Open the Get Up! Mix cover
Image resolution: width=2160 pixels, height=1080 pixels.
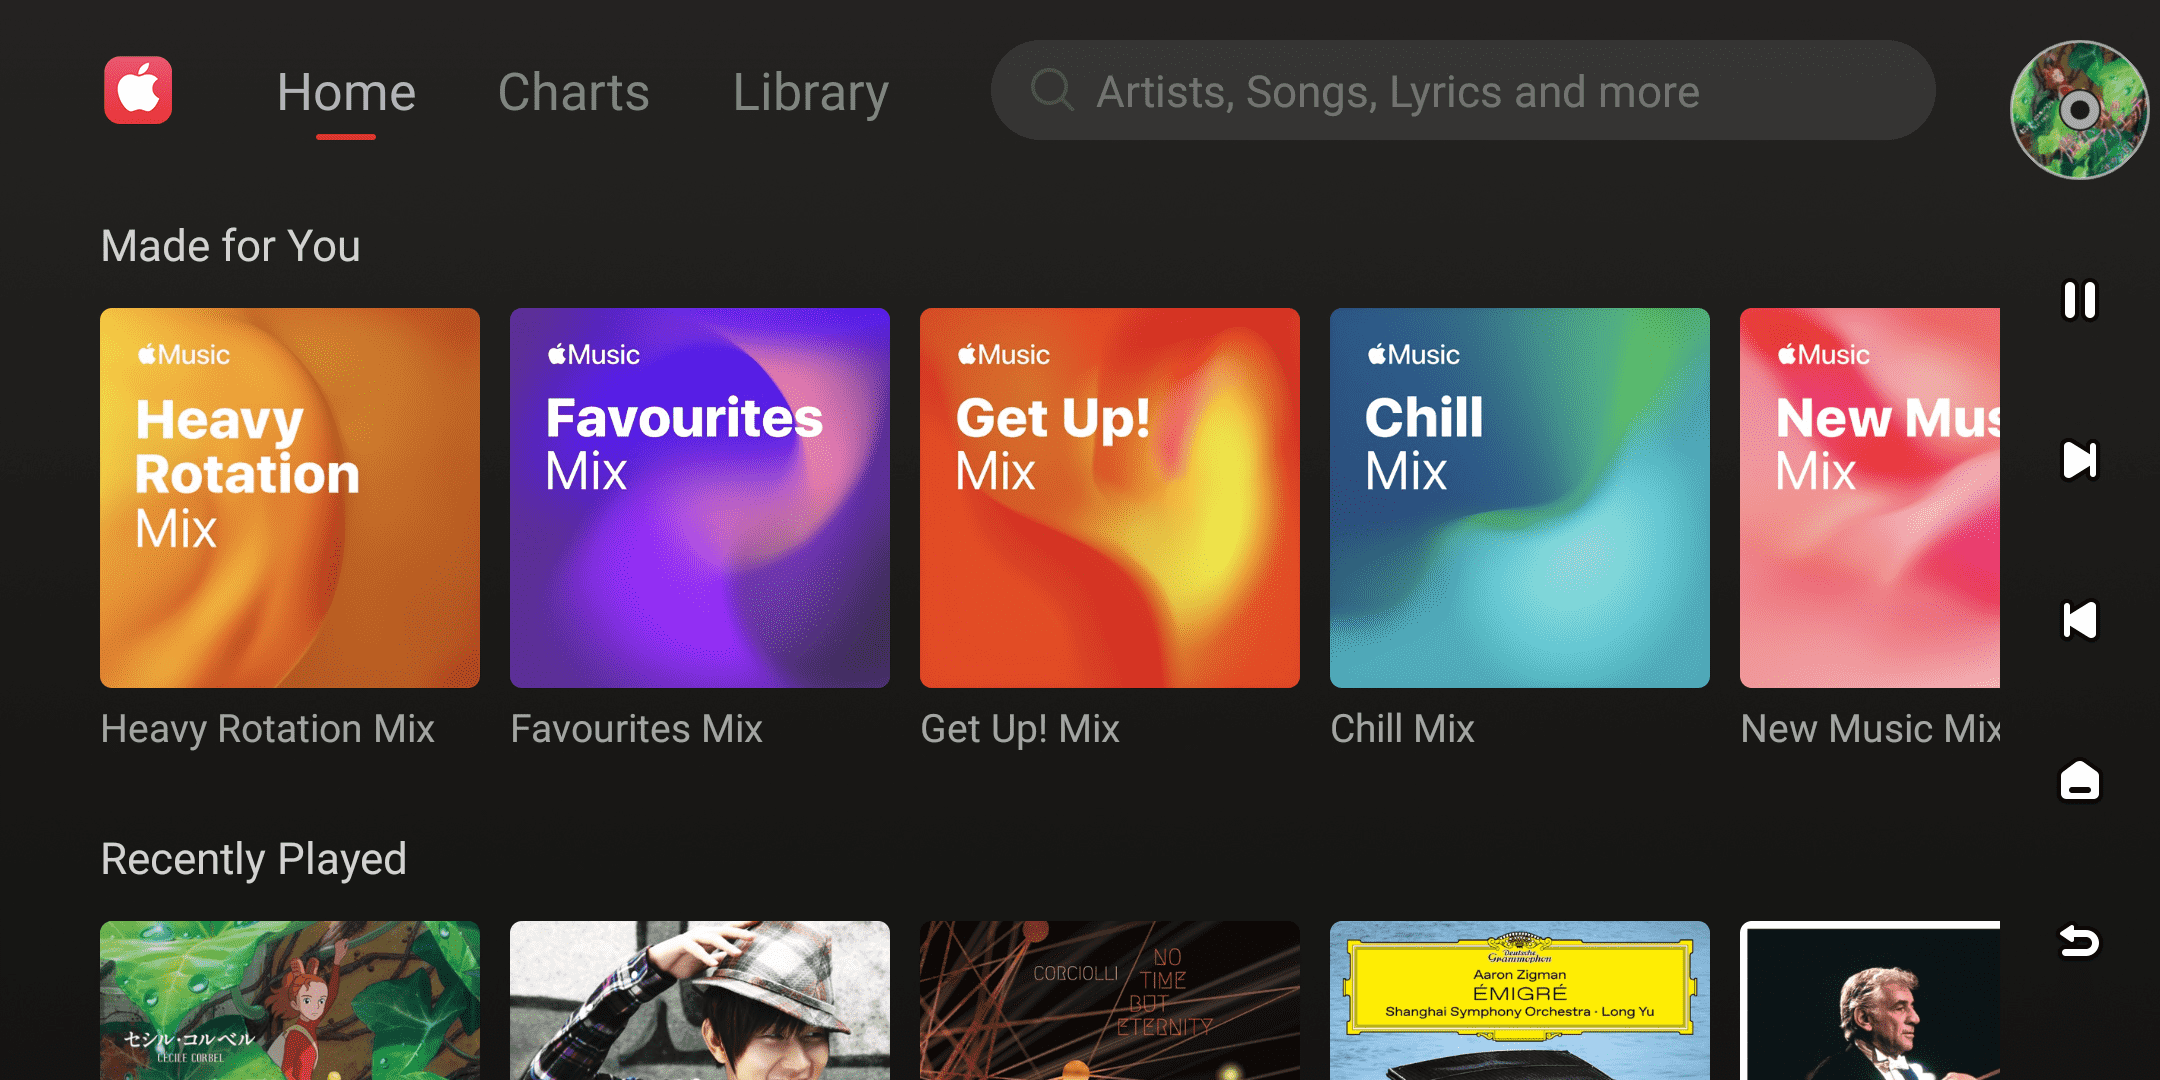pyautogui.click(x=1110, y=498)
